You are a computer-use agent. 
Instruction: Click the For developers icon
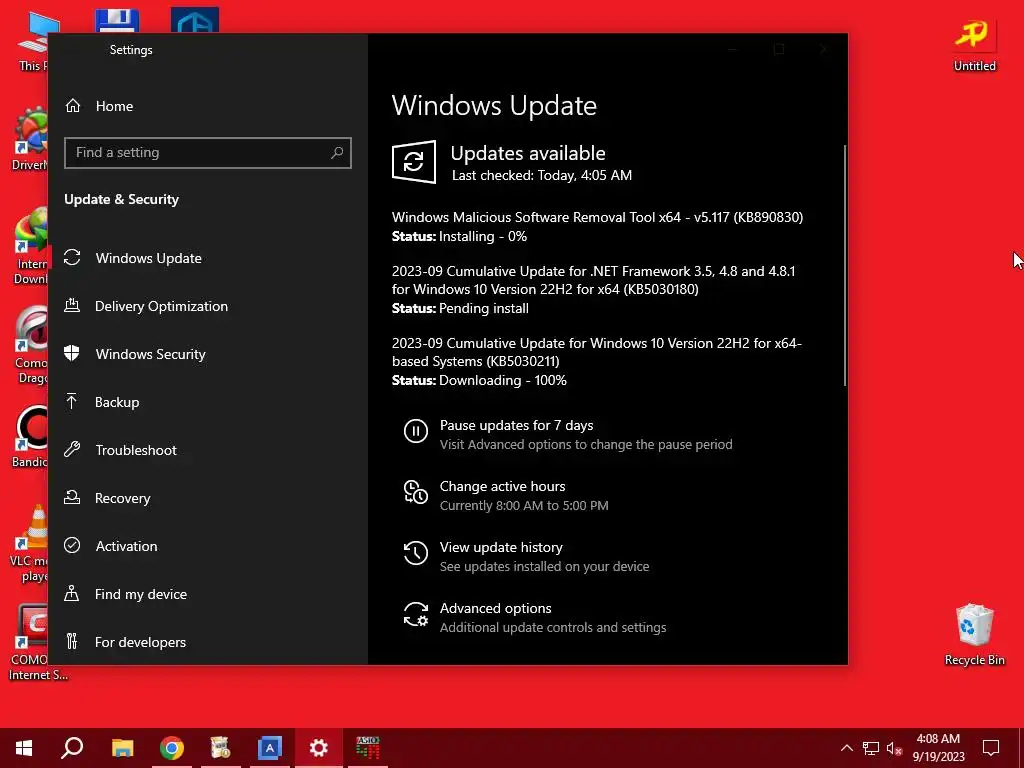click(72, 641)
